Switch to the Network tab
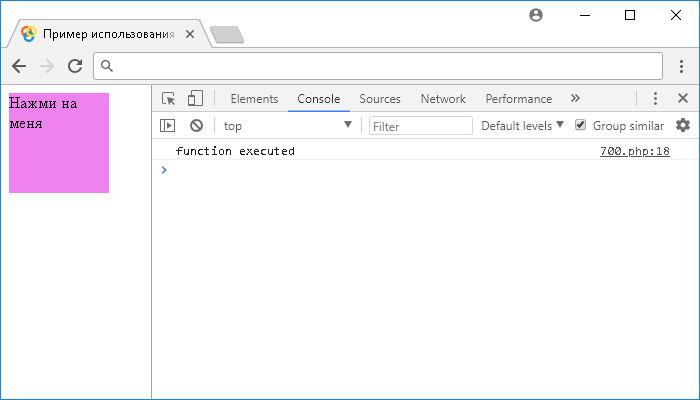The height and width of the screenshot is (400, 700). tap(443, 99)
